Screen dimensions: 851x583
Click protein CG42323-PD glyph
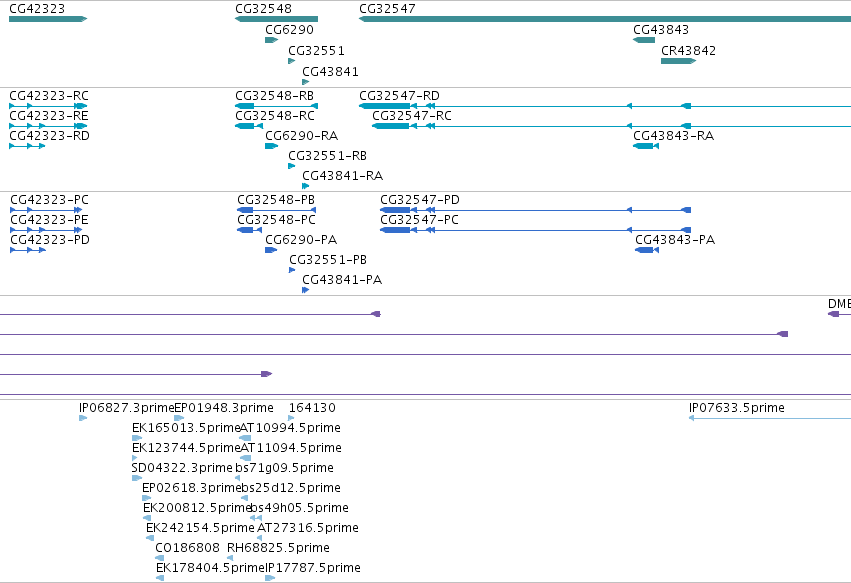28,250
